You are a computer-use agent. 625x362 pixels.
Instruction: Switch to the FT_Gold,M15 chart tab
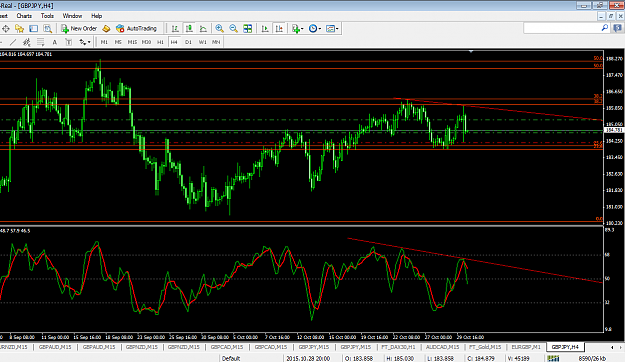485,347
